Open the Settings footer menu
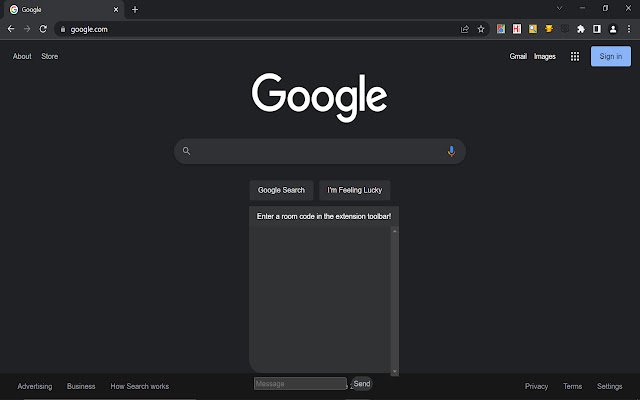Screen dimensions: 640x400 pyautogui.click(x=609, y=386)
